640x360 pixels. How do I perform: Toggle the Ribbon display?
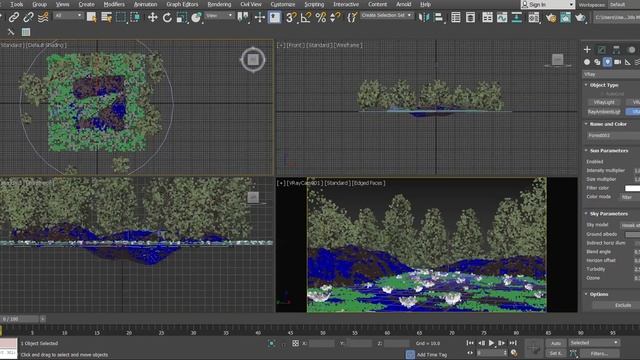tap(487, 18)
